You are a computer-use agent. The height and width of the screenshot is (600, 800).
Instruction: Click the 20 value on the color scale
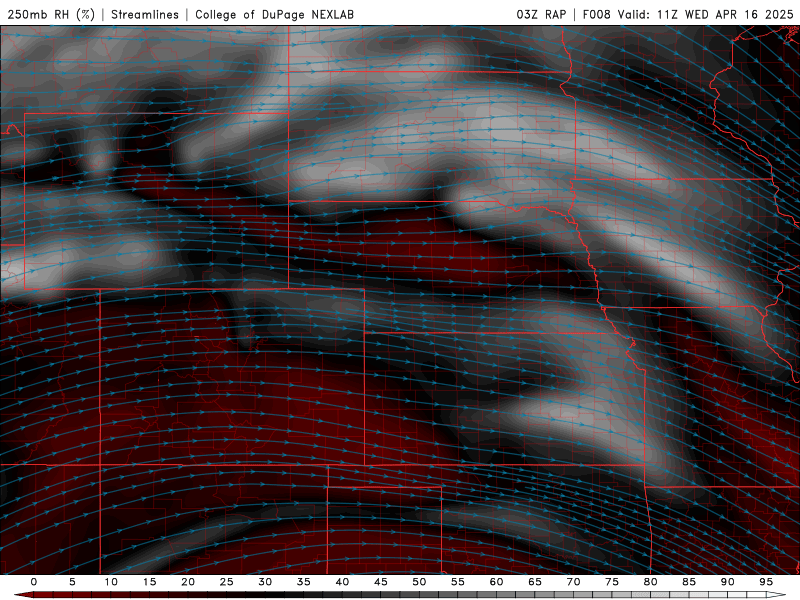pyautogui.click(x=188, y=582)
